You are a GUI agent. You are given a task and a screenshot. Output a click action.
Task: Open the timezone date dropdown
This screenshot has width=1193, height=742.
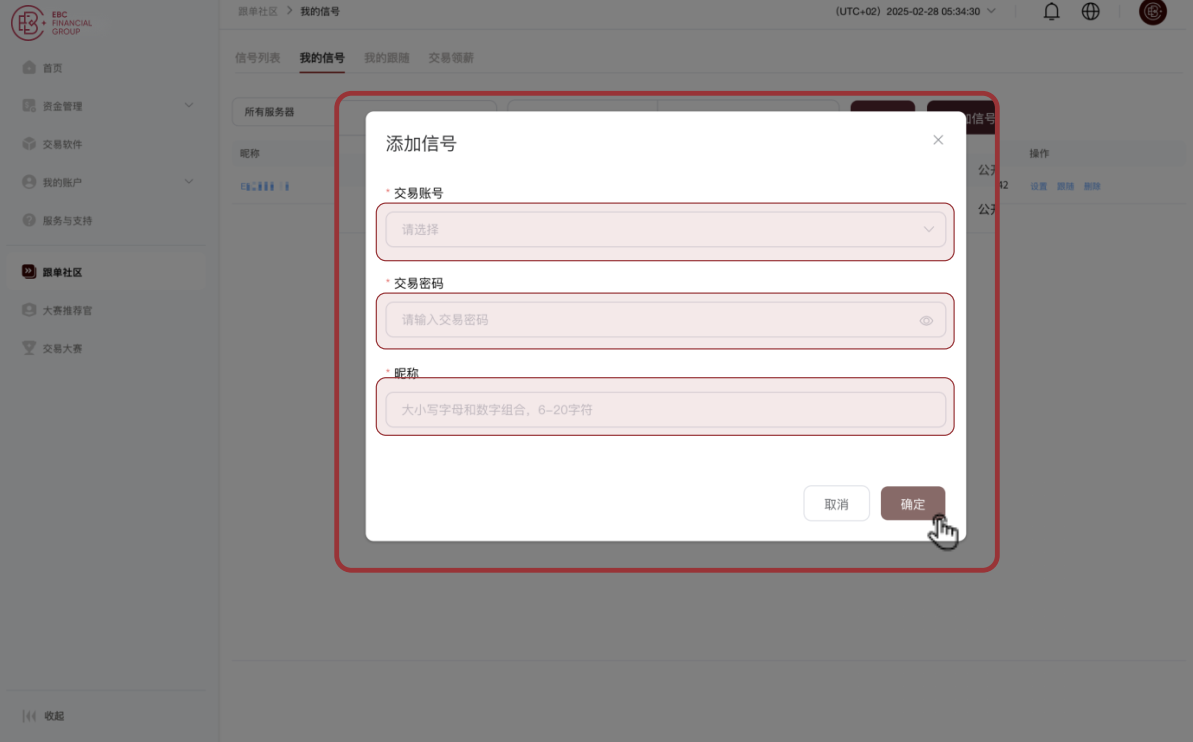click(915, 11)
